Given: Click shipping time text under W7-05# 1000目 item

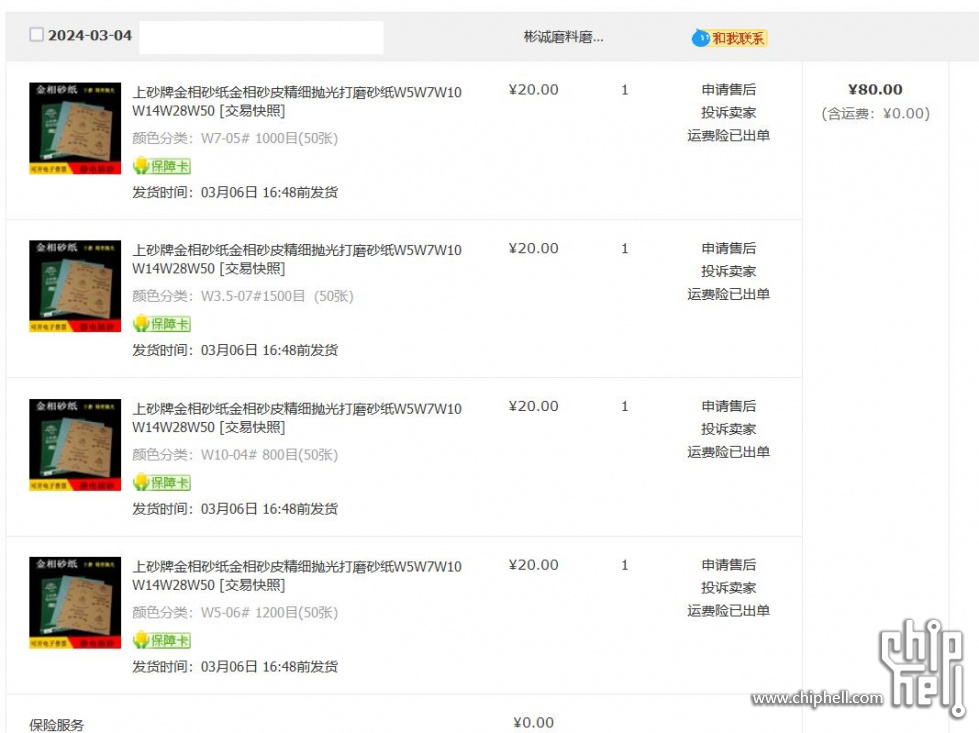Looking at the screenshot, I should (235, 192).
